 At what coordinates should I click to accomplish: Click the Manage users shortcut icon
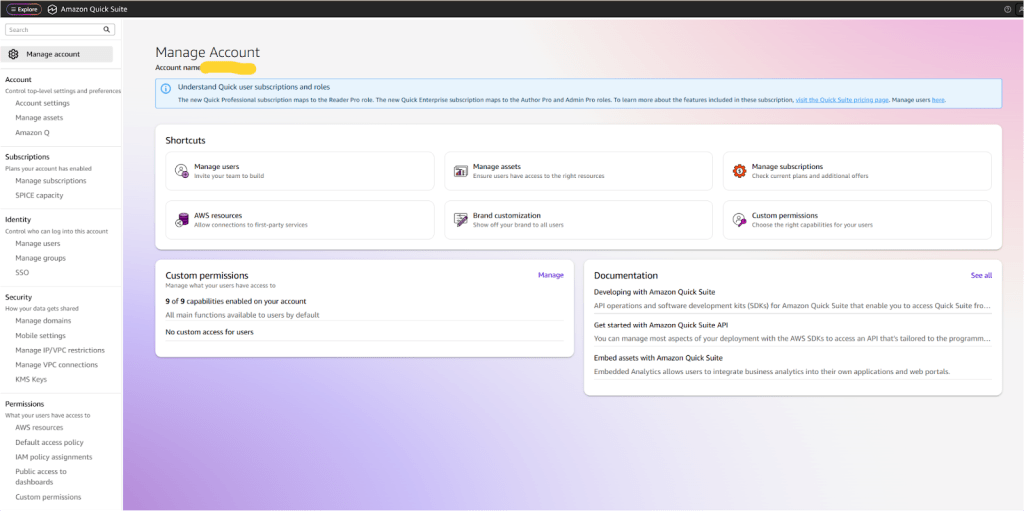coord(181,171)
